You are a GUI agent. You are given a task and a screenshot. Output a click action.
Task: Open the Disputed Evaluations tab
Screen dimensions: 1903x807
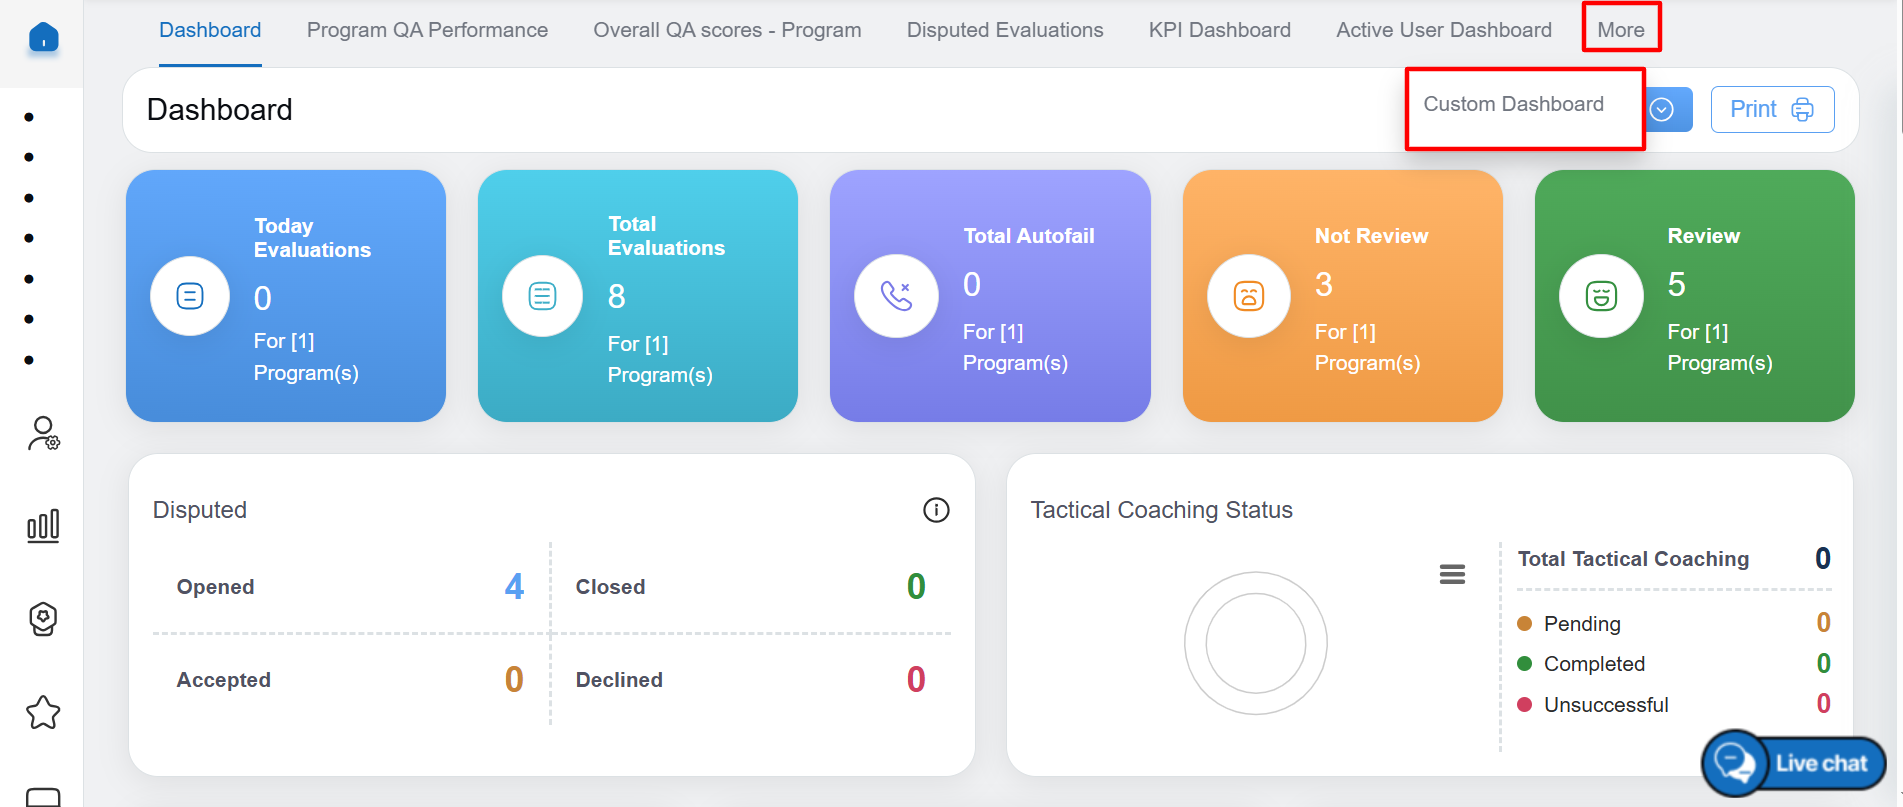1004,30
